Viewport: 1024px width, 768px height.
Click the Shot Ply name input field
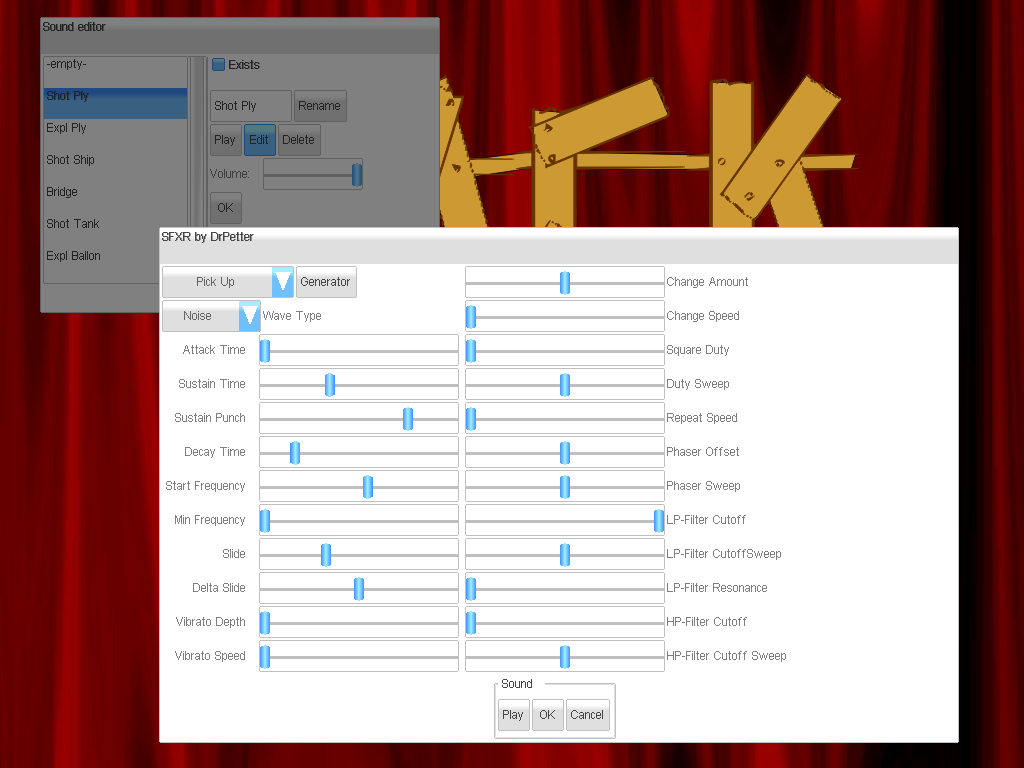[251, 106]
